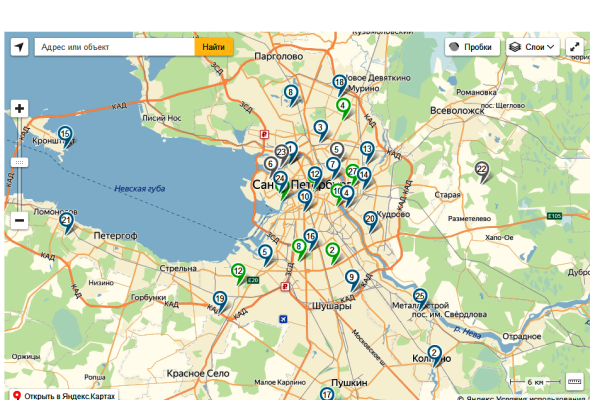Click the Парголово map label
The image size is (600, 400).
point(279,56)
